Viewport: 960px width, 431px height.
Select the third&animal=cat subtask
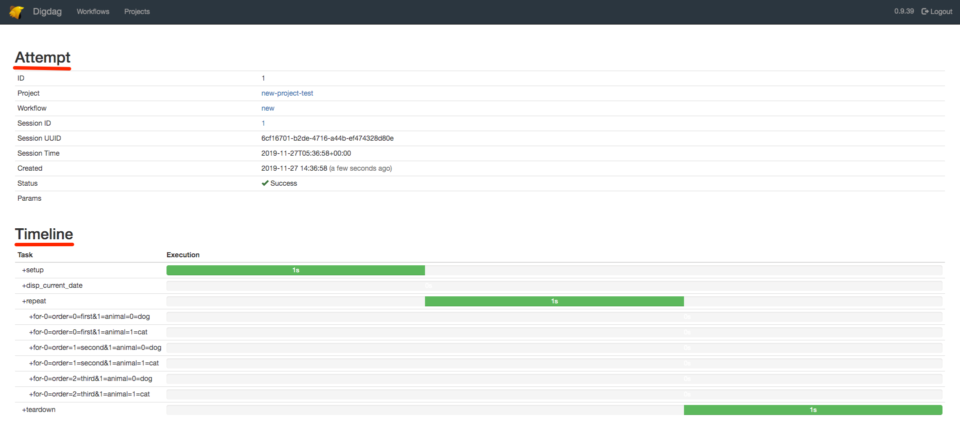tap(89, 394)
